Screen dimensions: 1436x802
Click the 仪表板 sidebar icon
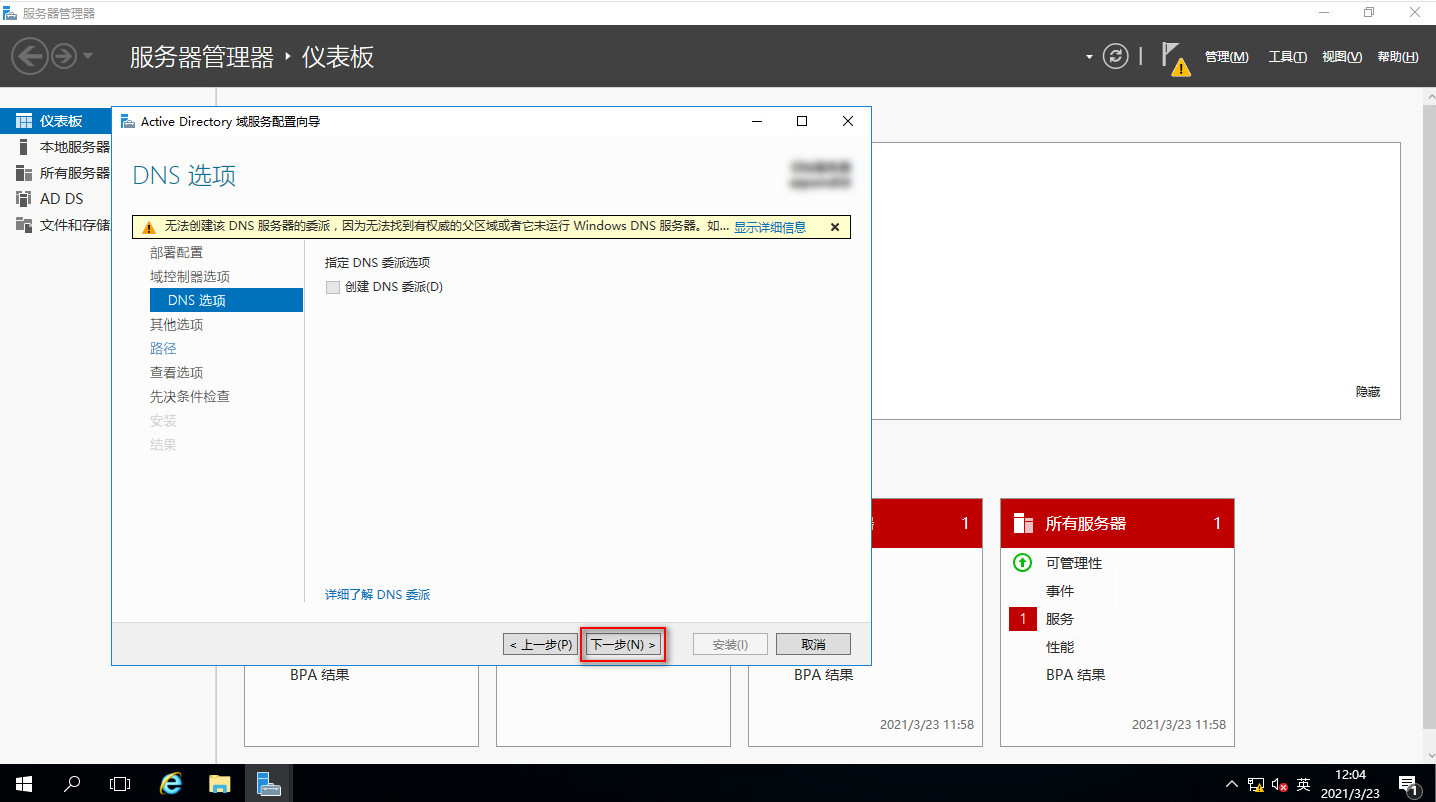tap(24, 121)
